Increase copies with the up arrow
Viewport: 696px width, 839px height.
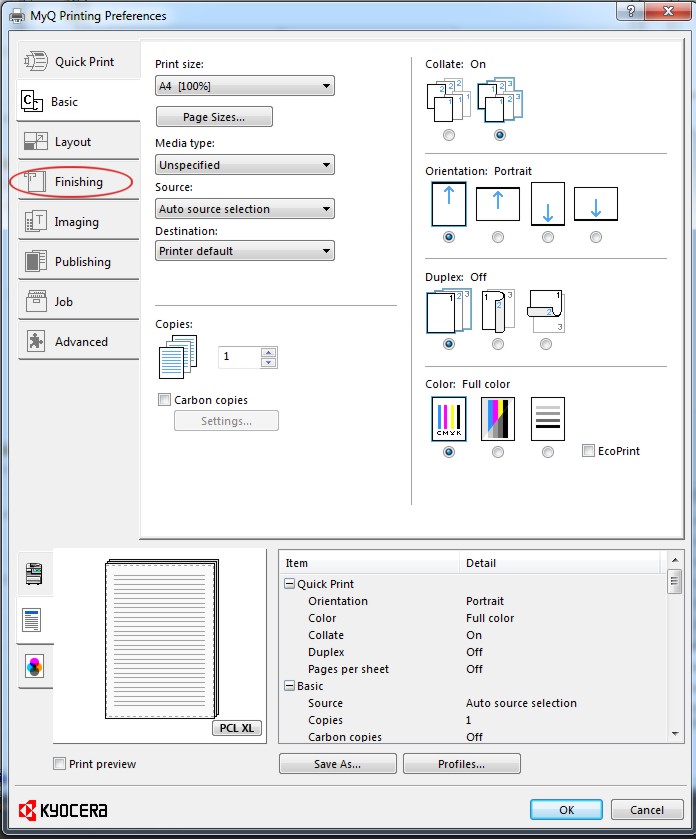(x=268, y=352)
